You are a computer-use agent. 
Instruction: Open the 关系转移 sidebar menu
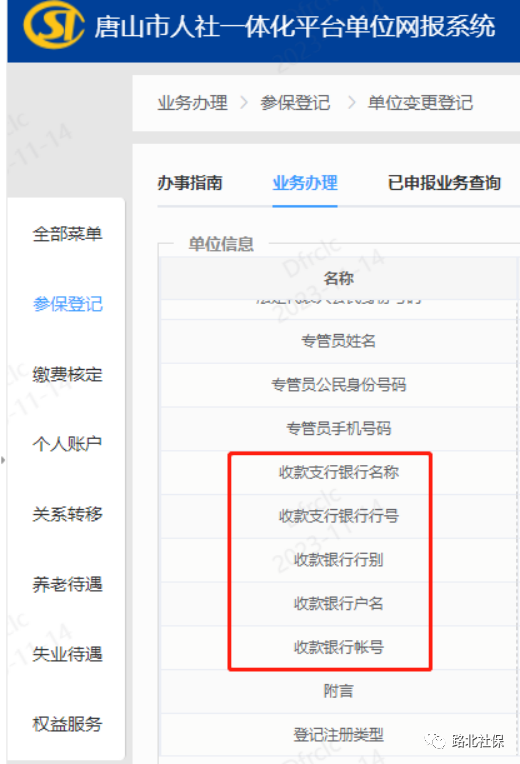click(67, 514)
